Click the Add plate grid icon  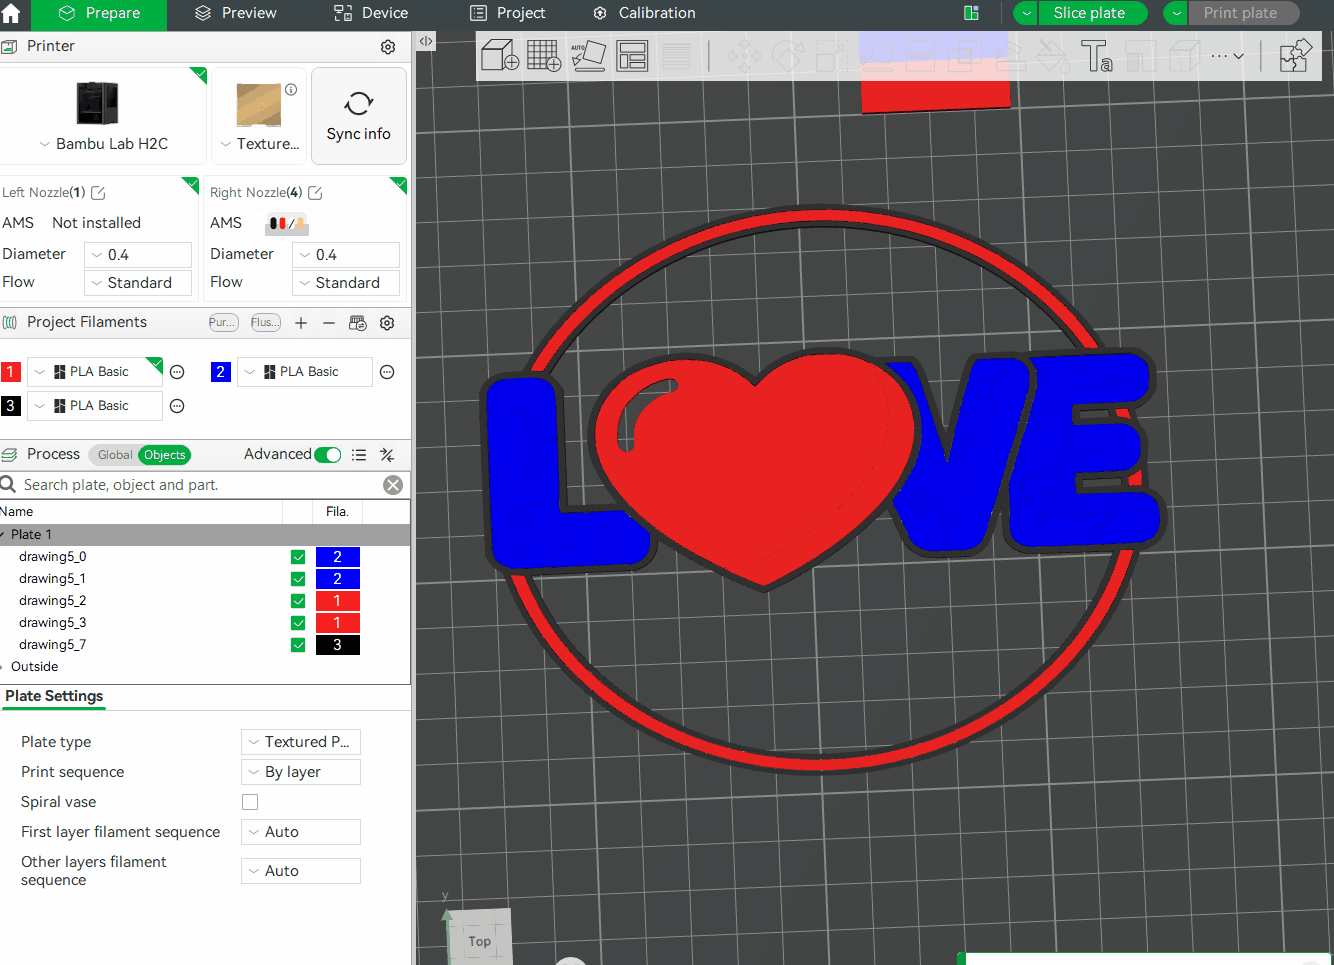click(544, 55)
